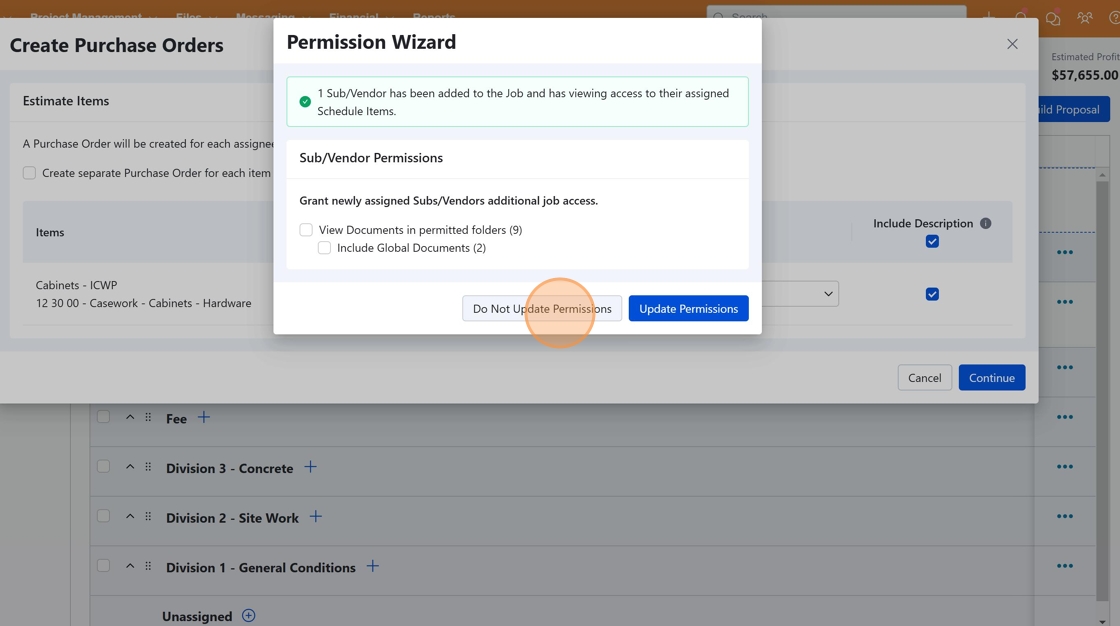
Task: Add item to Division 3 - Concrete
Action: tap(310, 467)
